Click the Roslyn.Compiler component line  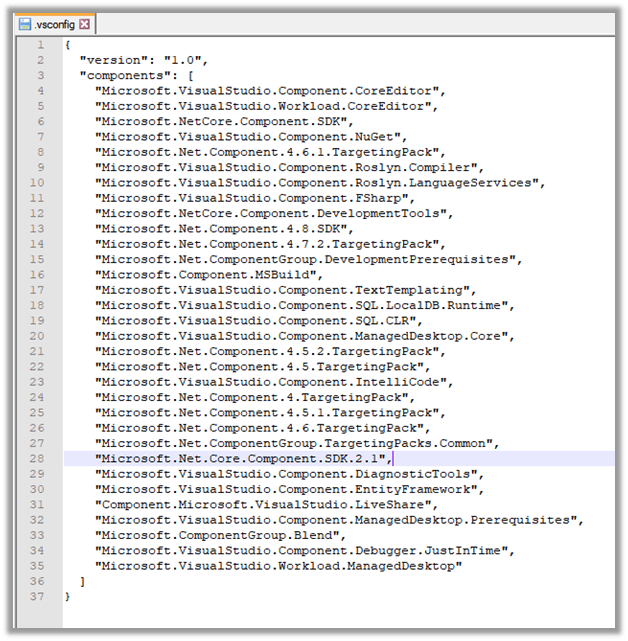click(289, 167)
